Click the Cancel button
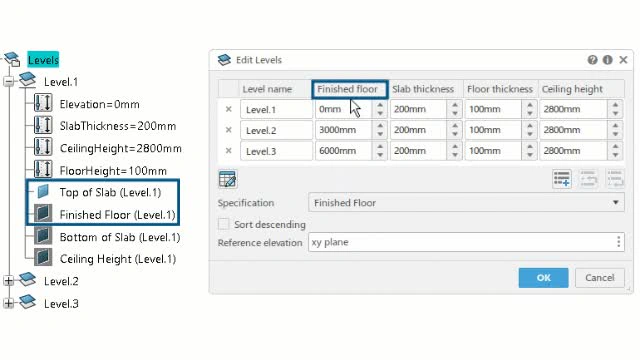 (x=600, y=278)
